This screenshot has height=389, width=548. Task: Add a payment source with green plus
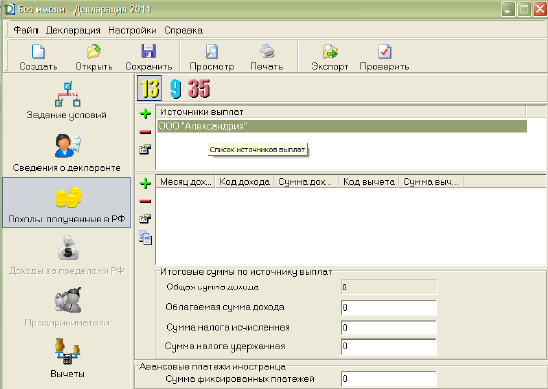point(145,114)
